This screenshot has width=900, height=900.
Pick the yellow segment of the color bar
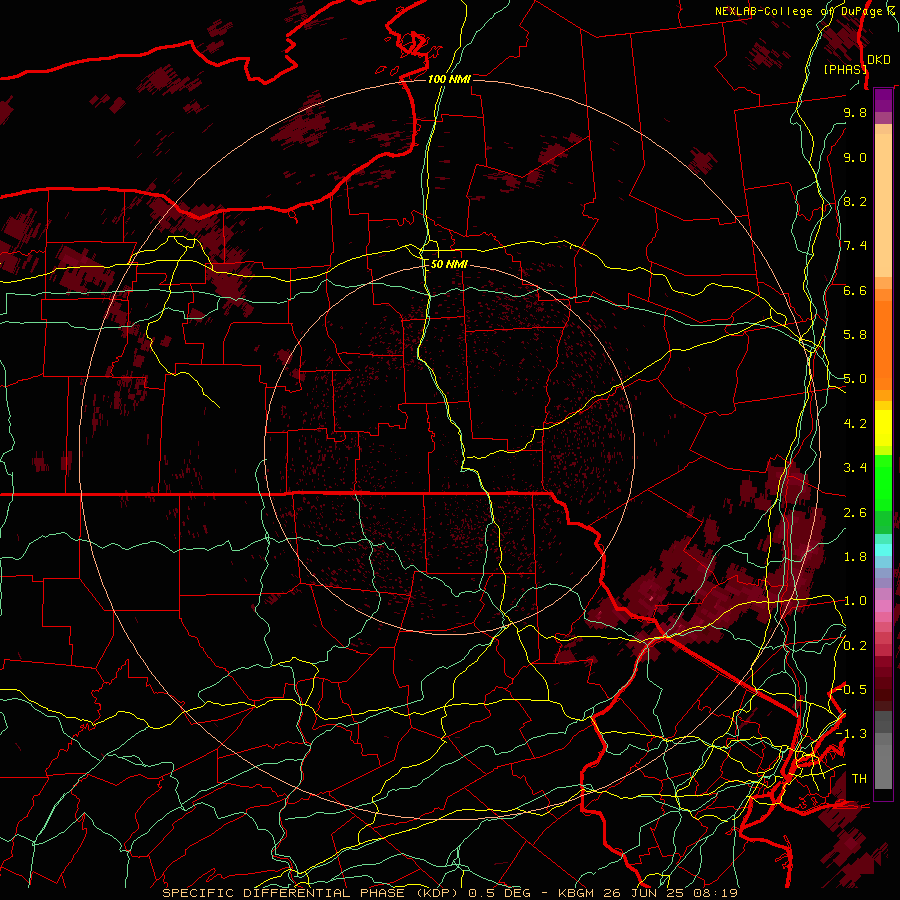(x=883, y=428)
